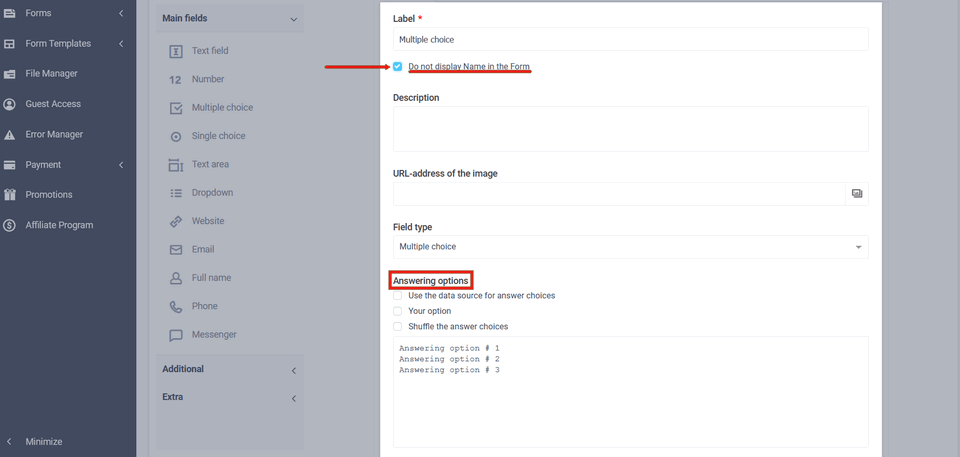Click the URL-address of the image field
The image size is (960, 457).
pos(619,194)
